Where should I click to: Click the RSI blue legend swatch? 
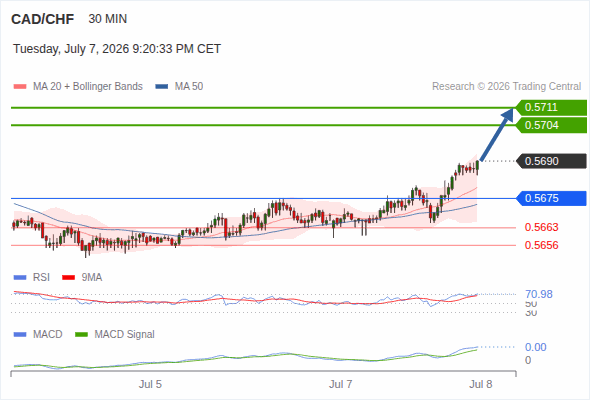pos(20,278)
